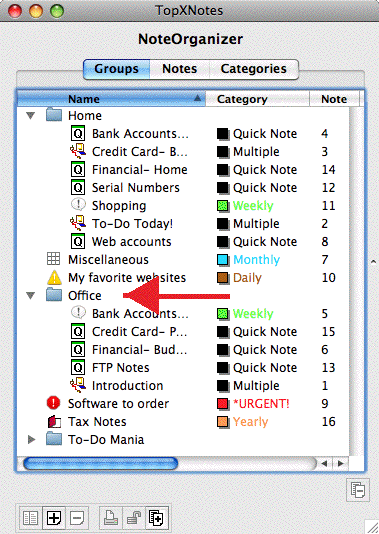Click the yellow warning icon beside My favorite websites

pos(54,278)
